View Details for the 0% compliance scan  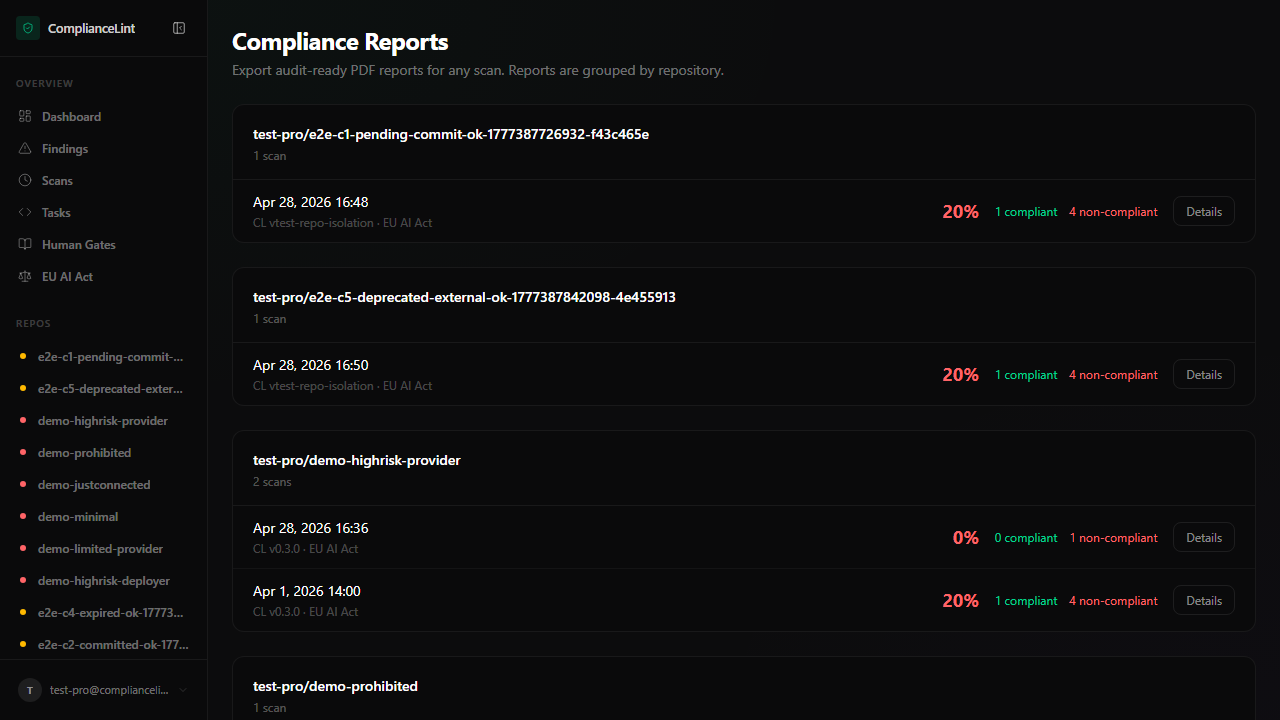pos(1203,538)
